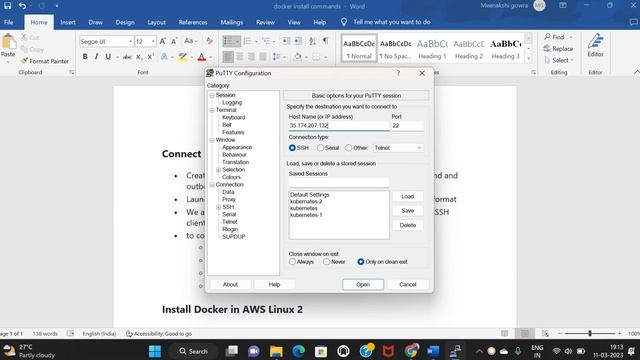
Task: Expand the Selection tree node
Action: click(x=218, y=170)
